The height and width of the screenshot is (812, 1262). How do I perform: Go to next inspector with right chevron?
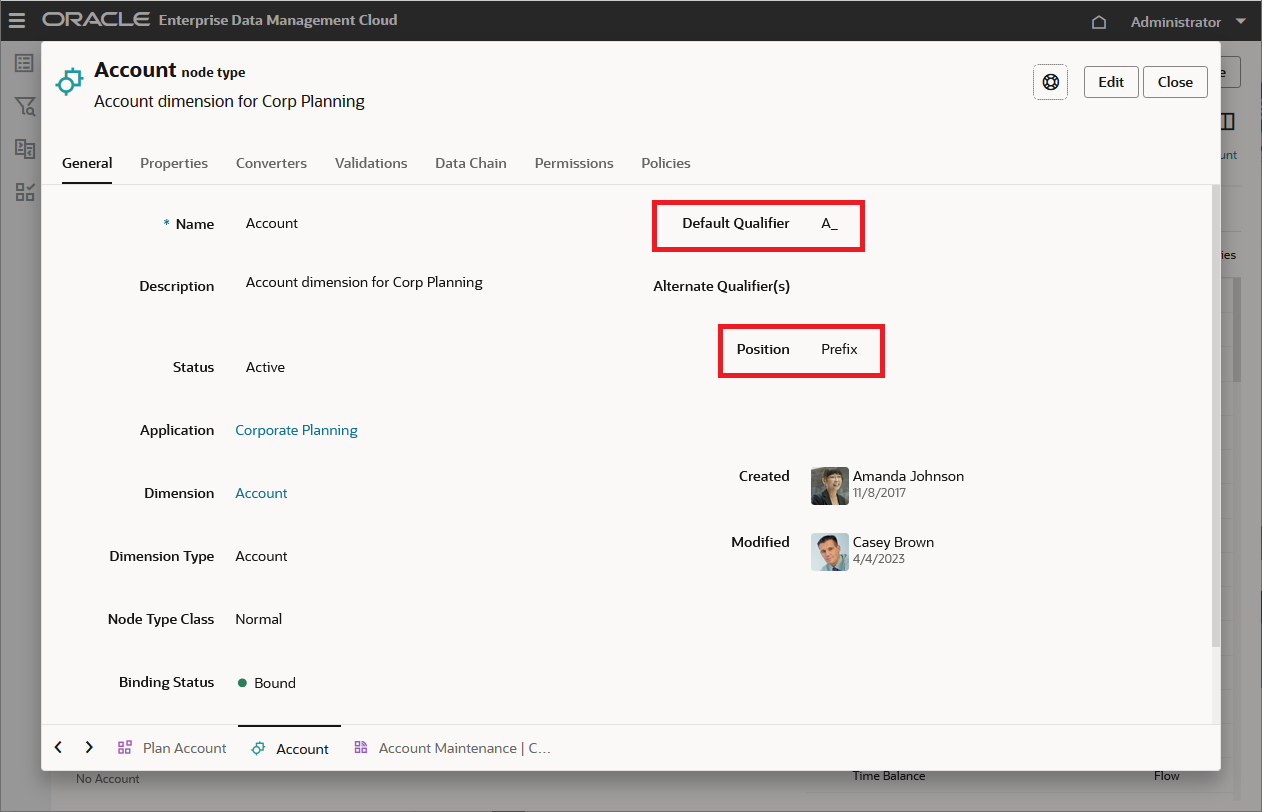click(89, 747)
